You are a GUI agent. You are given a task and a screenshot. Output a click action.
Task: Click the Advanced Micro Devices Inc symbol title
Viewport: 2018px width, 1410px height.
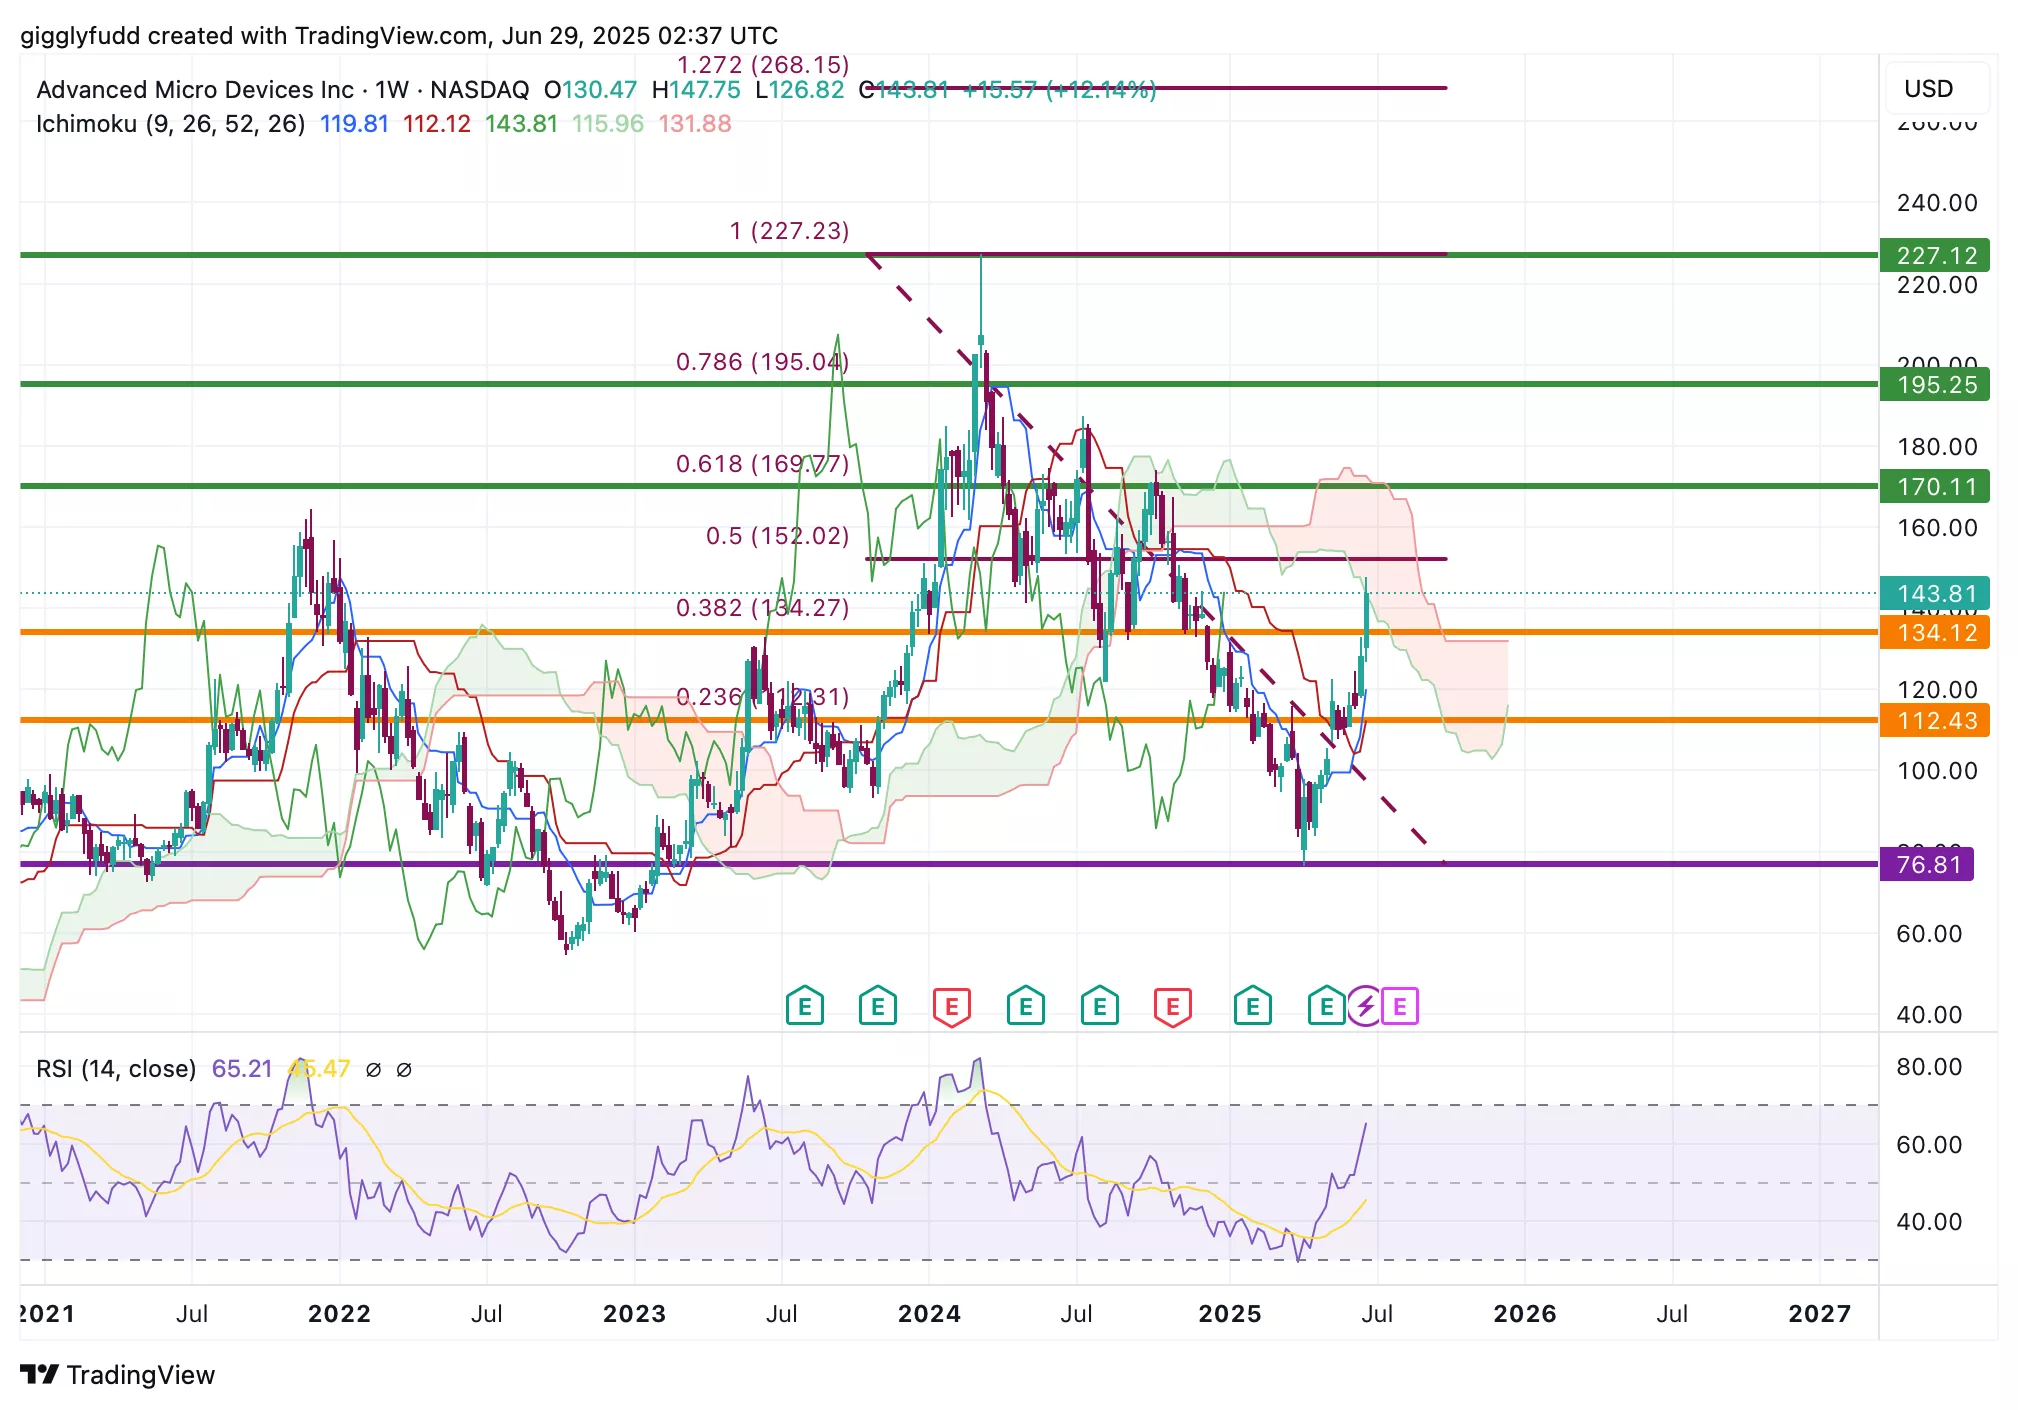tap(195, 90)
